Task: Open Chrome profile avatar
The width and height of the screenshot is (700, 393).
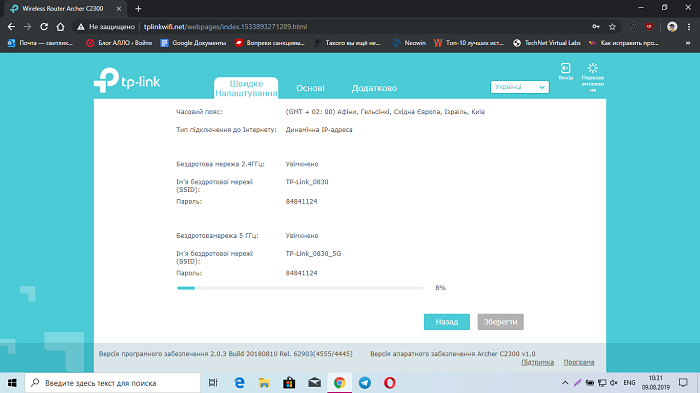Action: 672,27
